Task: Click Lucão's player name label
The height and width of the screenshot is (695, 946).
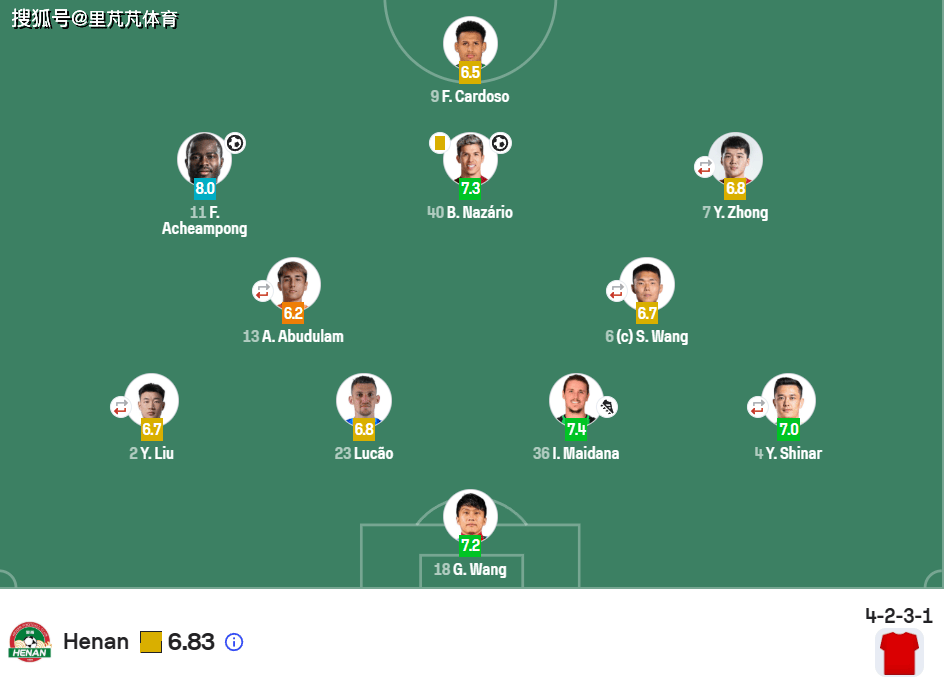Action: [364, 453]
